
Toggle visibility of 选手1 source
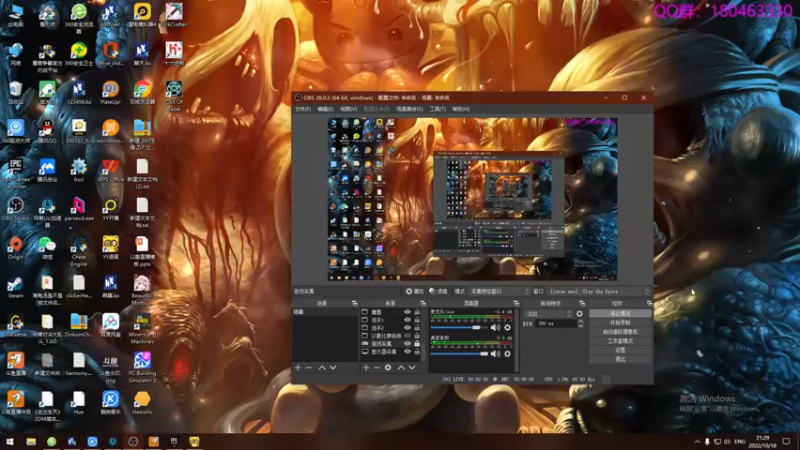coord(407,320)
